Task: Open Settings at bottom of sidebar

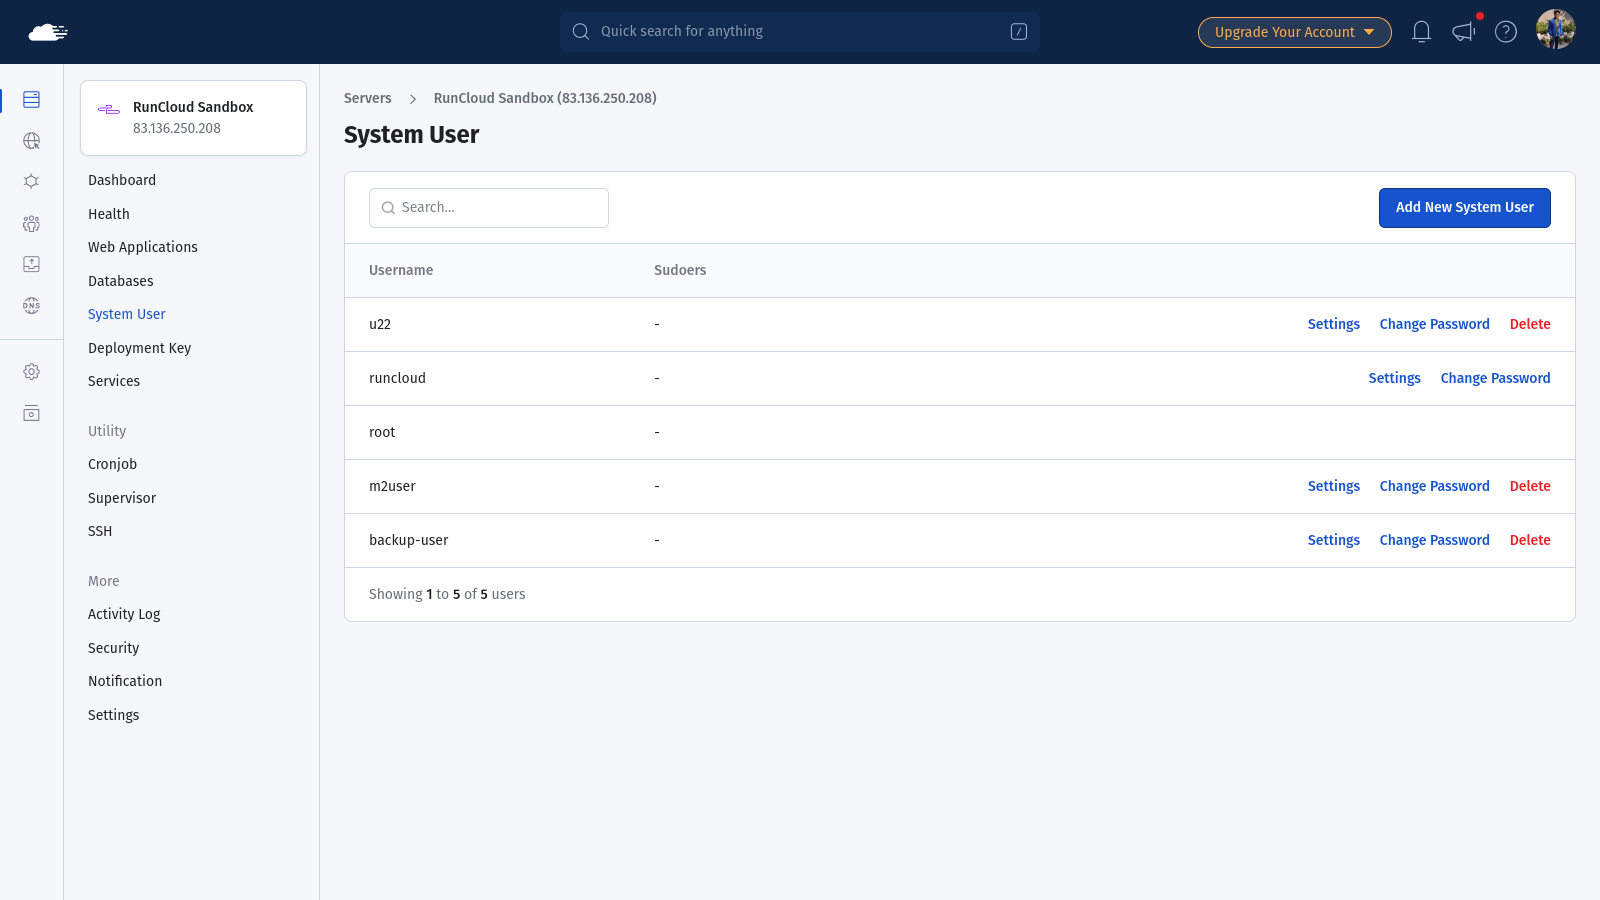Action: [113, 715]
